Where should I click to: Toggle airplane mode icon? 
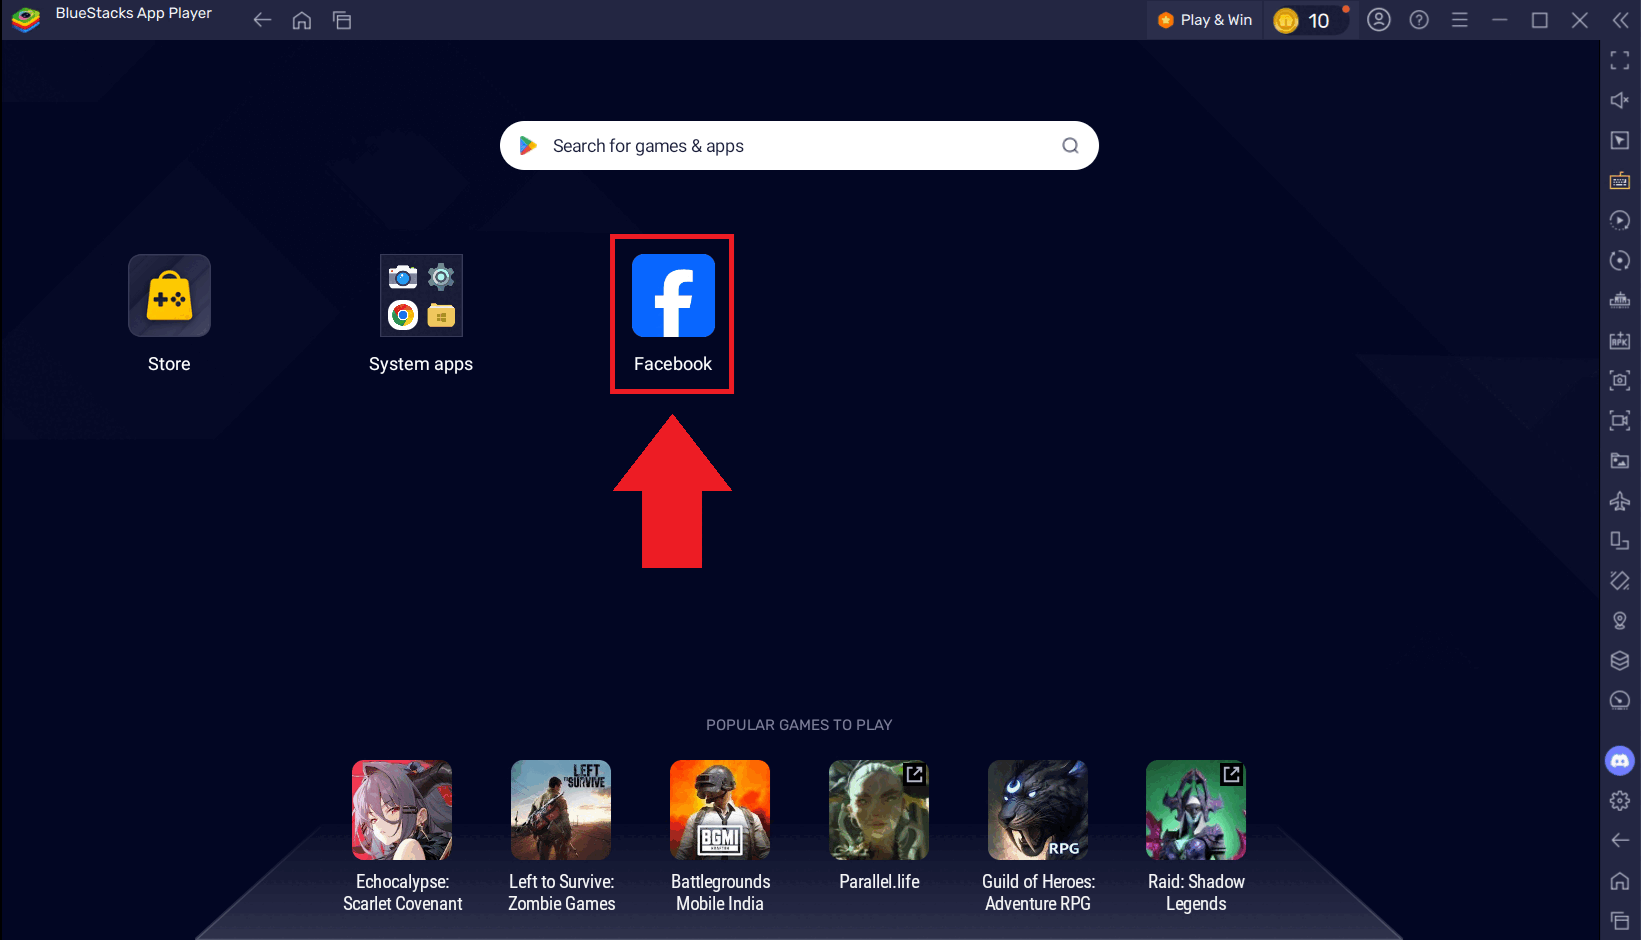point(1620,500)
